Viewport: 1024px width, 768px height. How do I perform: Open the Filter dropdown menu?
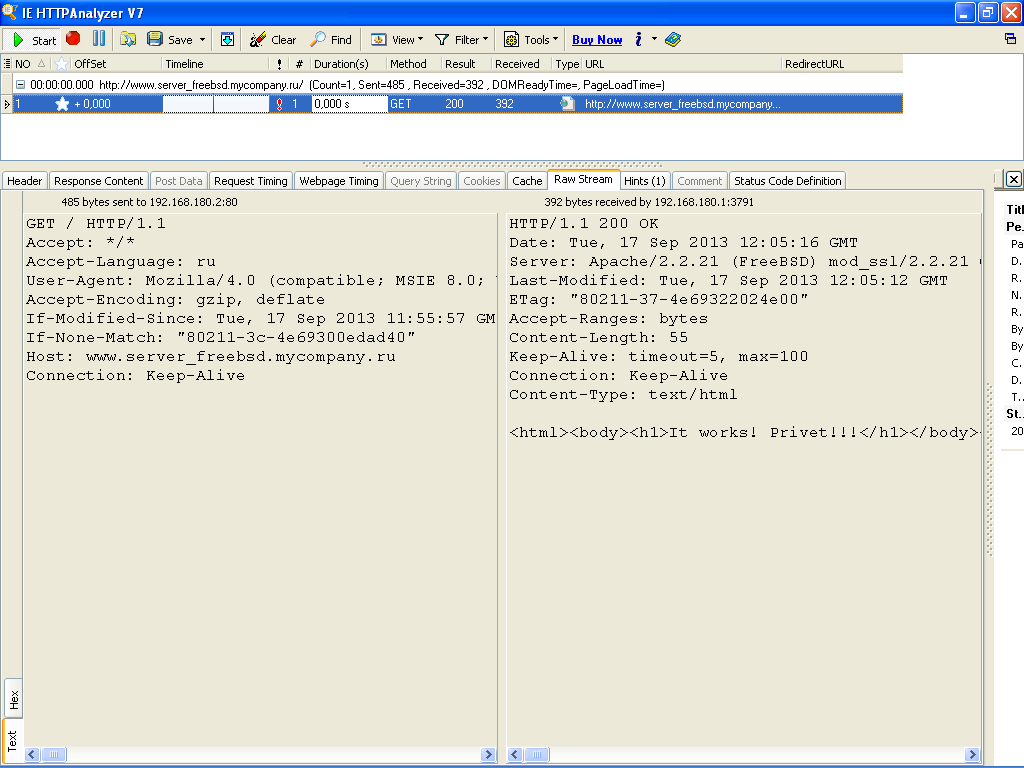[462, 40]
